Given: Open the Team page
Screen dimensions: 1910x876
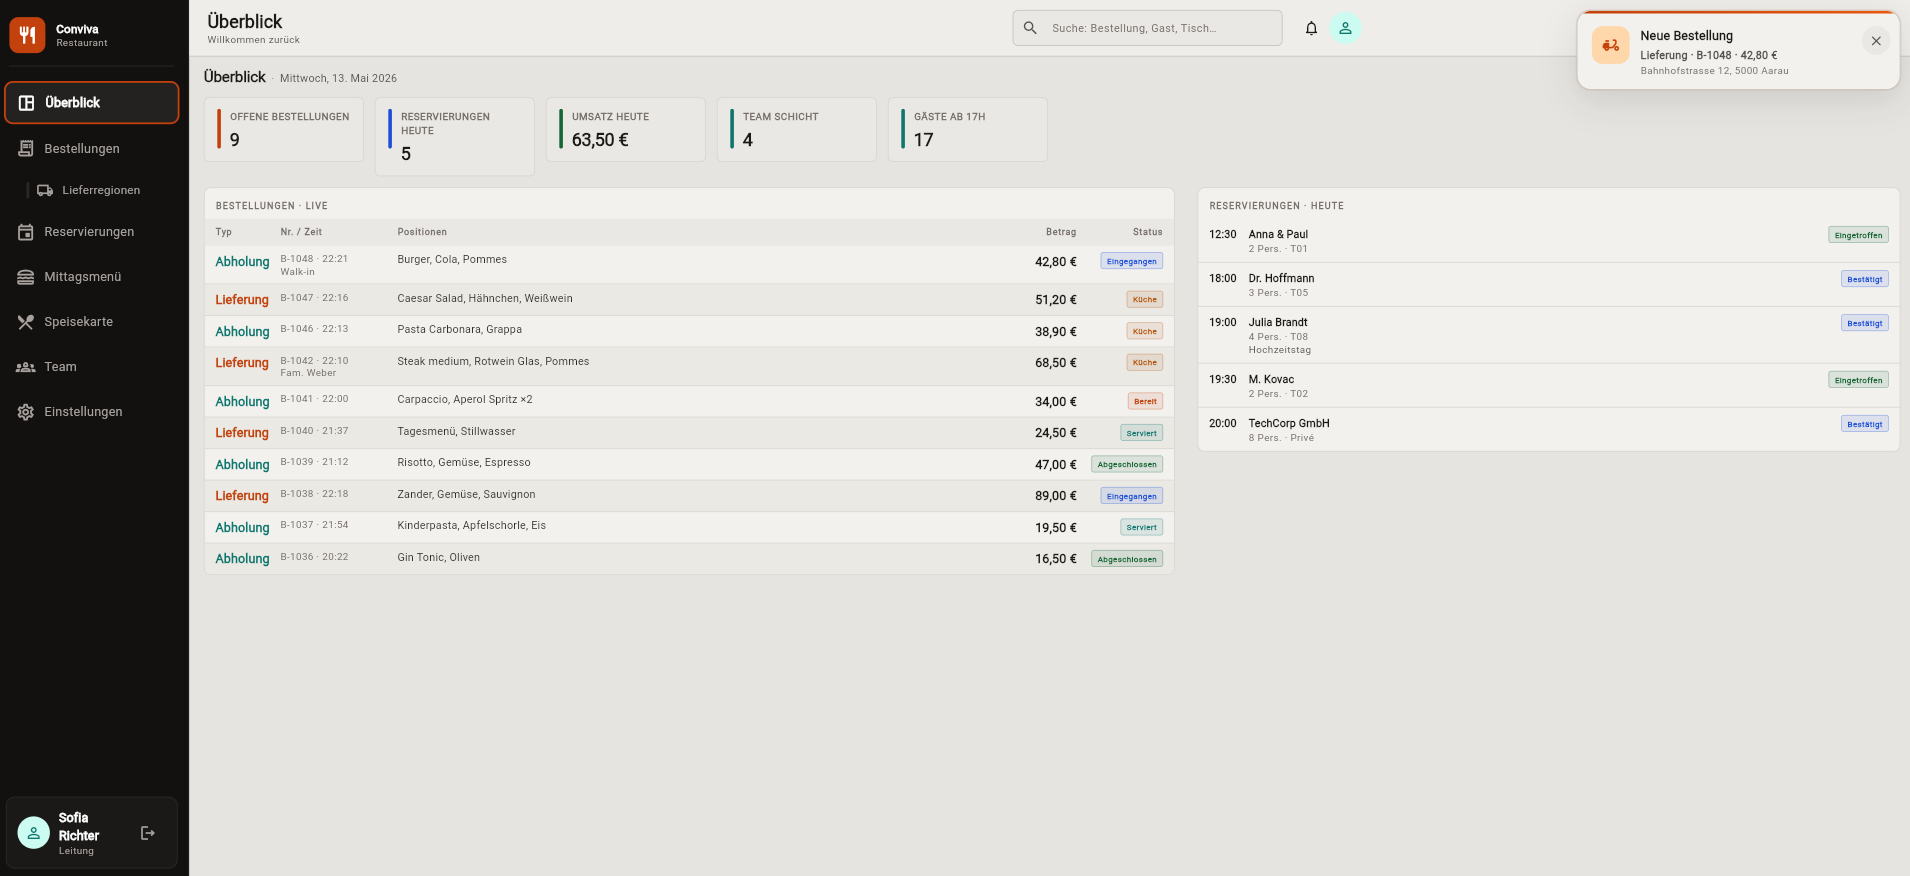Looking at the screenshot, I should pyautogui.click(x=92, y=367).
